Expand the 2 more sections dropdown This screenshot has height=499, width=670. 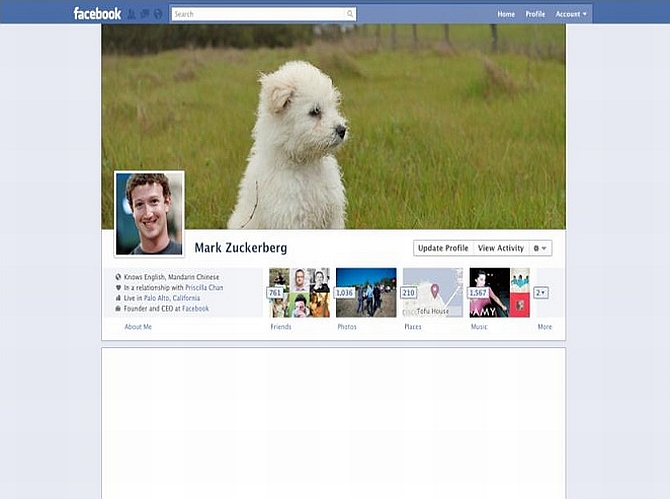pyautogui.click(x=541, y=293)
